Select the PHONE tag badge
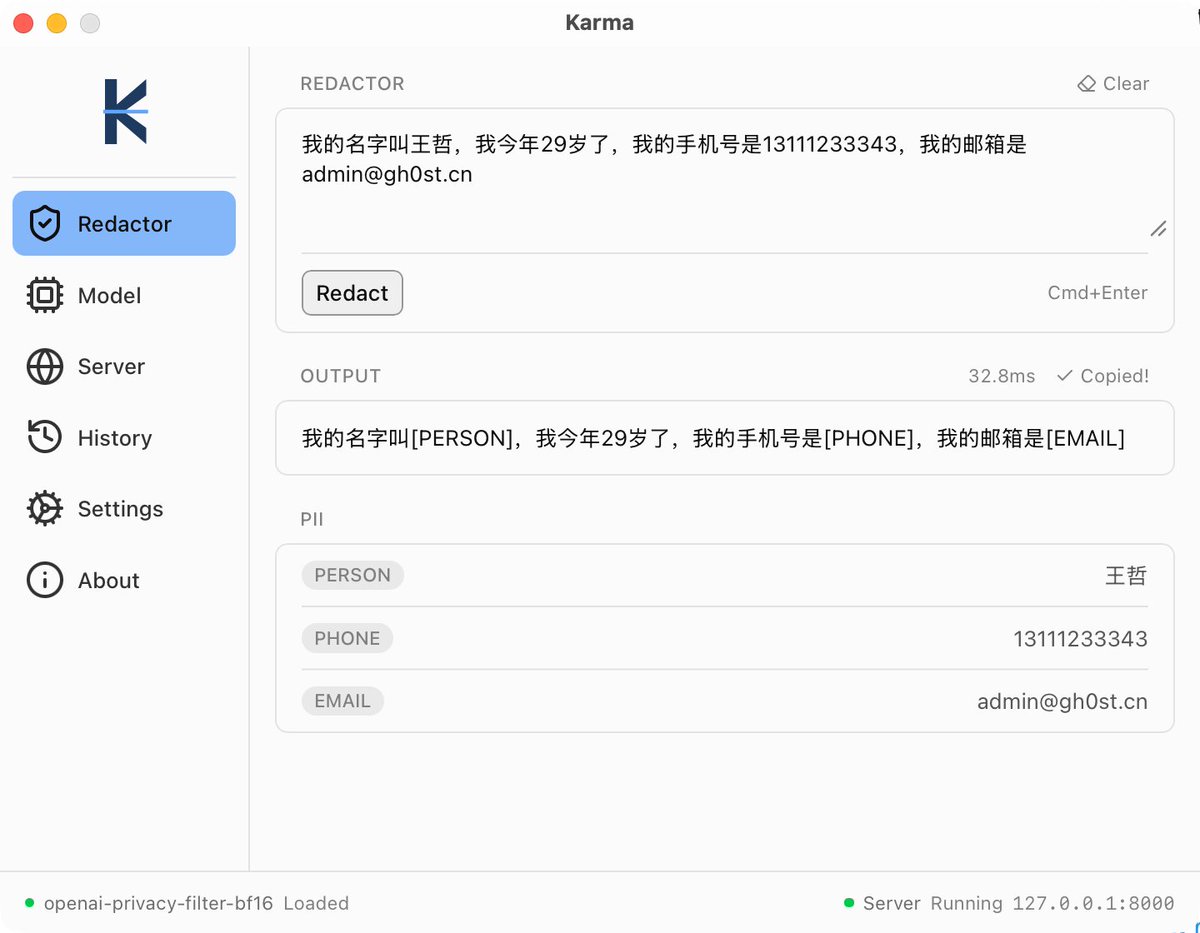The height and width of the screenshot is (933, 1200). point(347,638)
